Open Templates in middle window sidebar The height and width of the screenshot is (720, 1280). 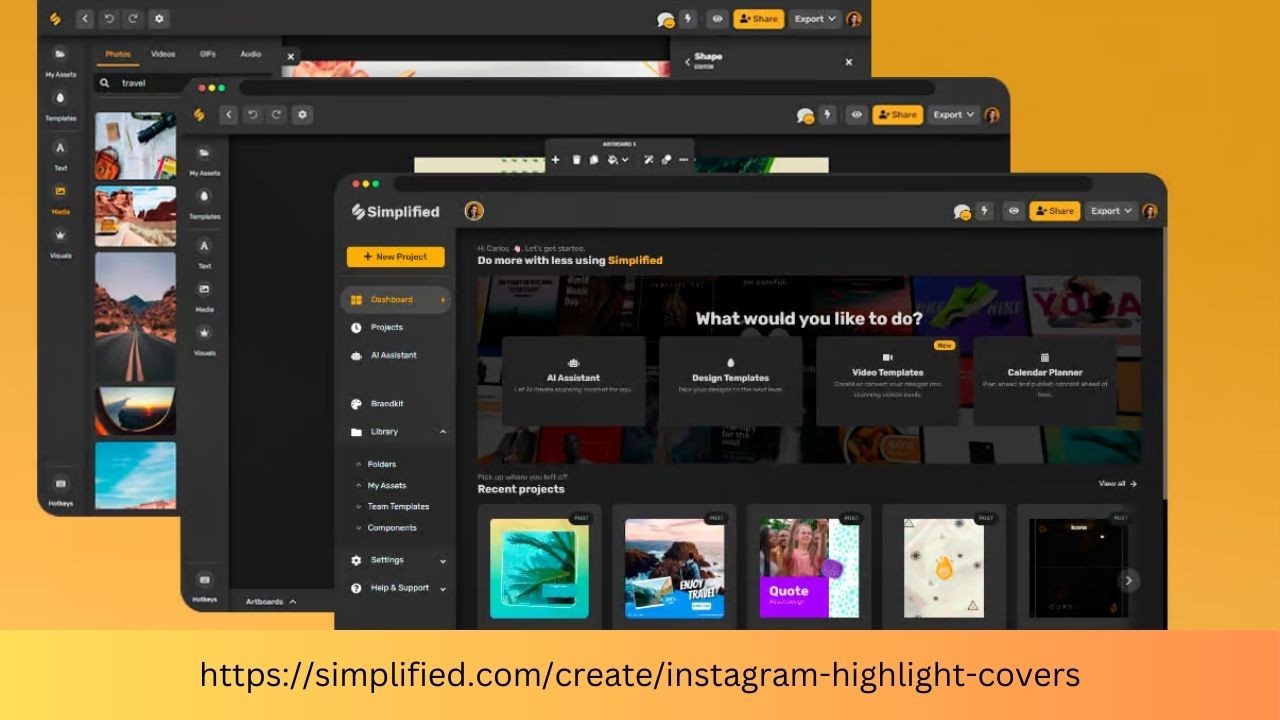click(204, 203)
